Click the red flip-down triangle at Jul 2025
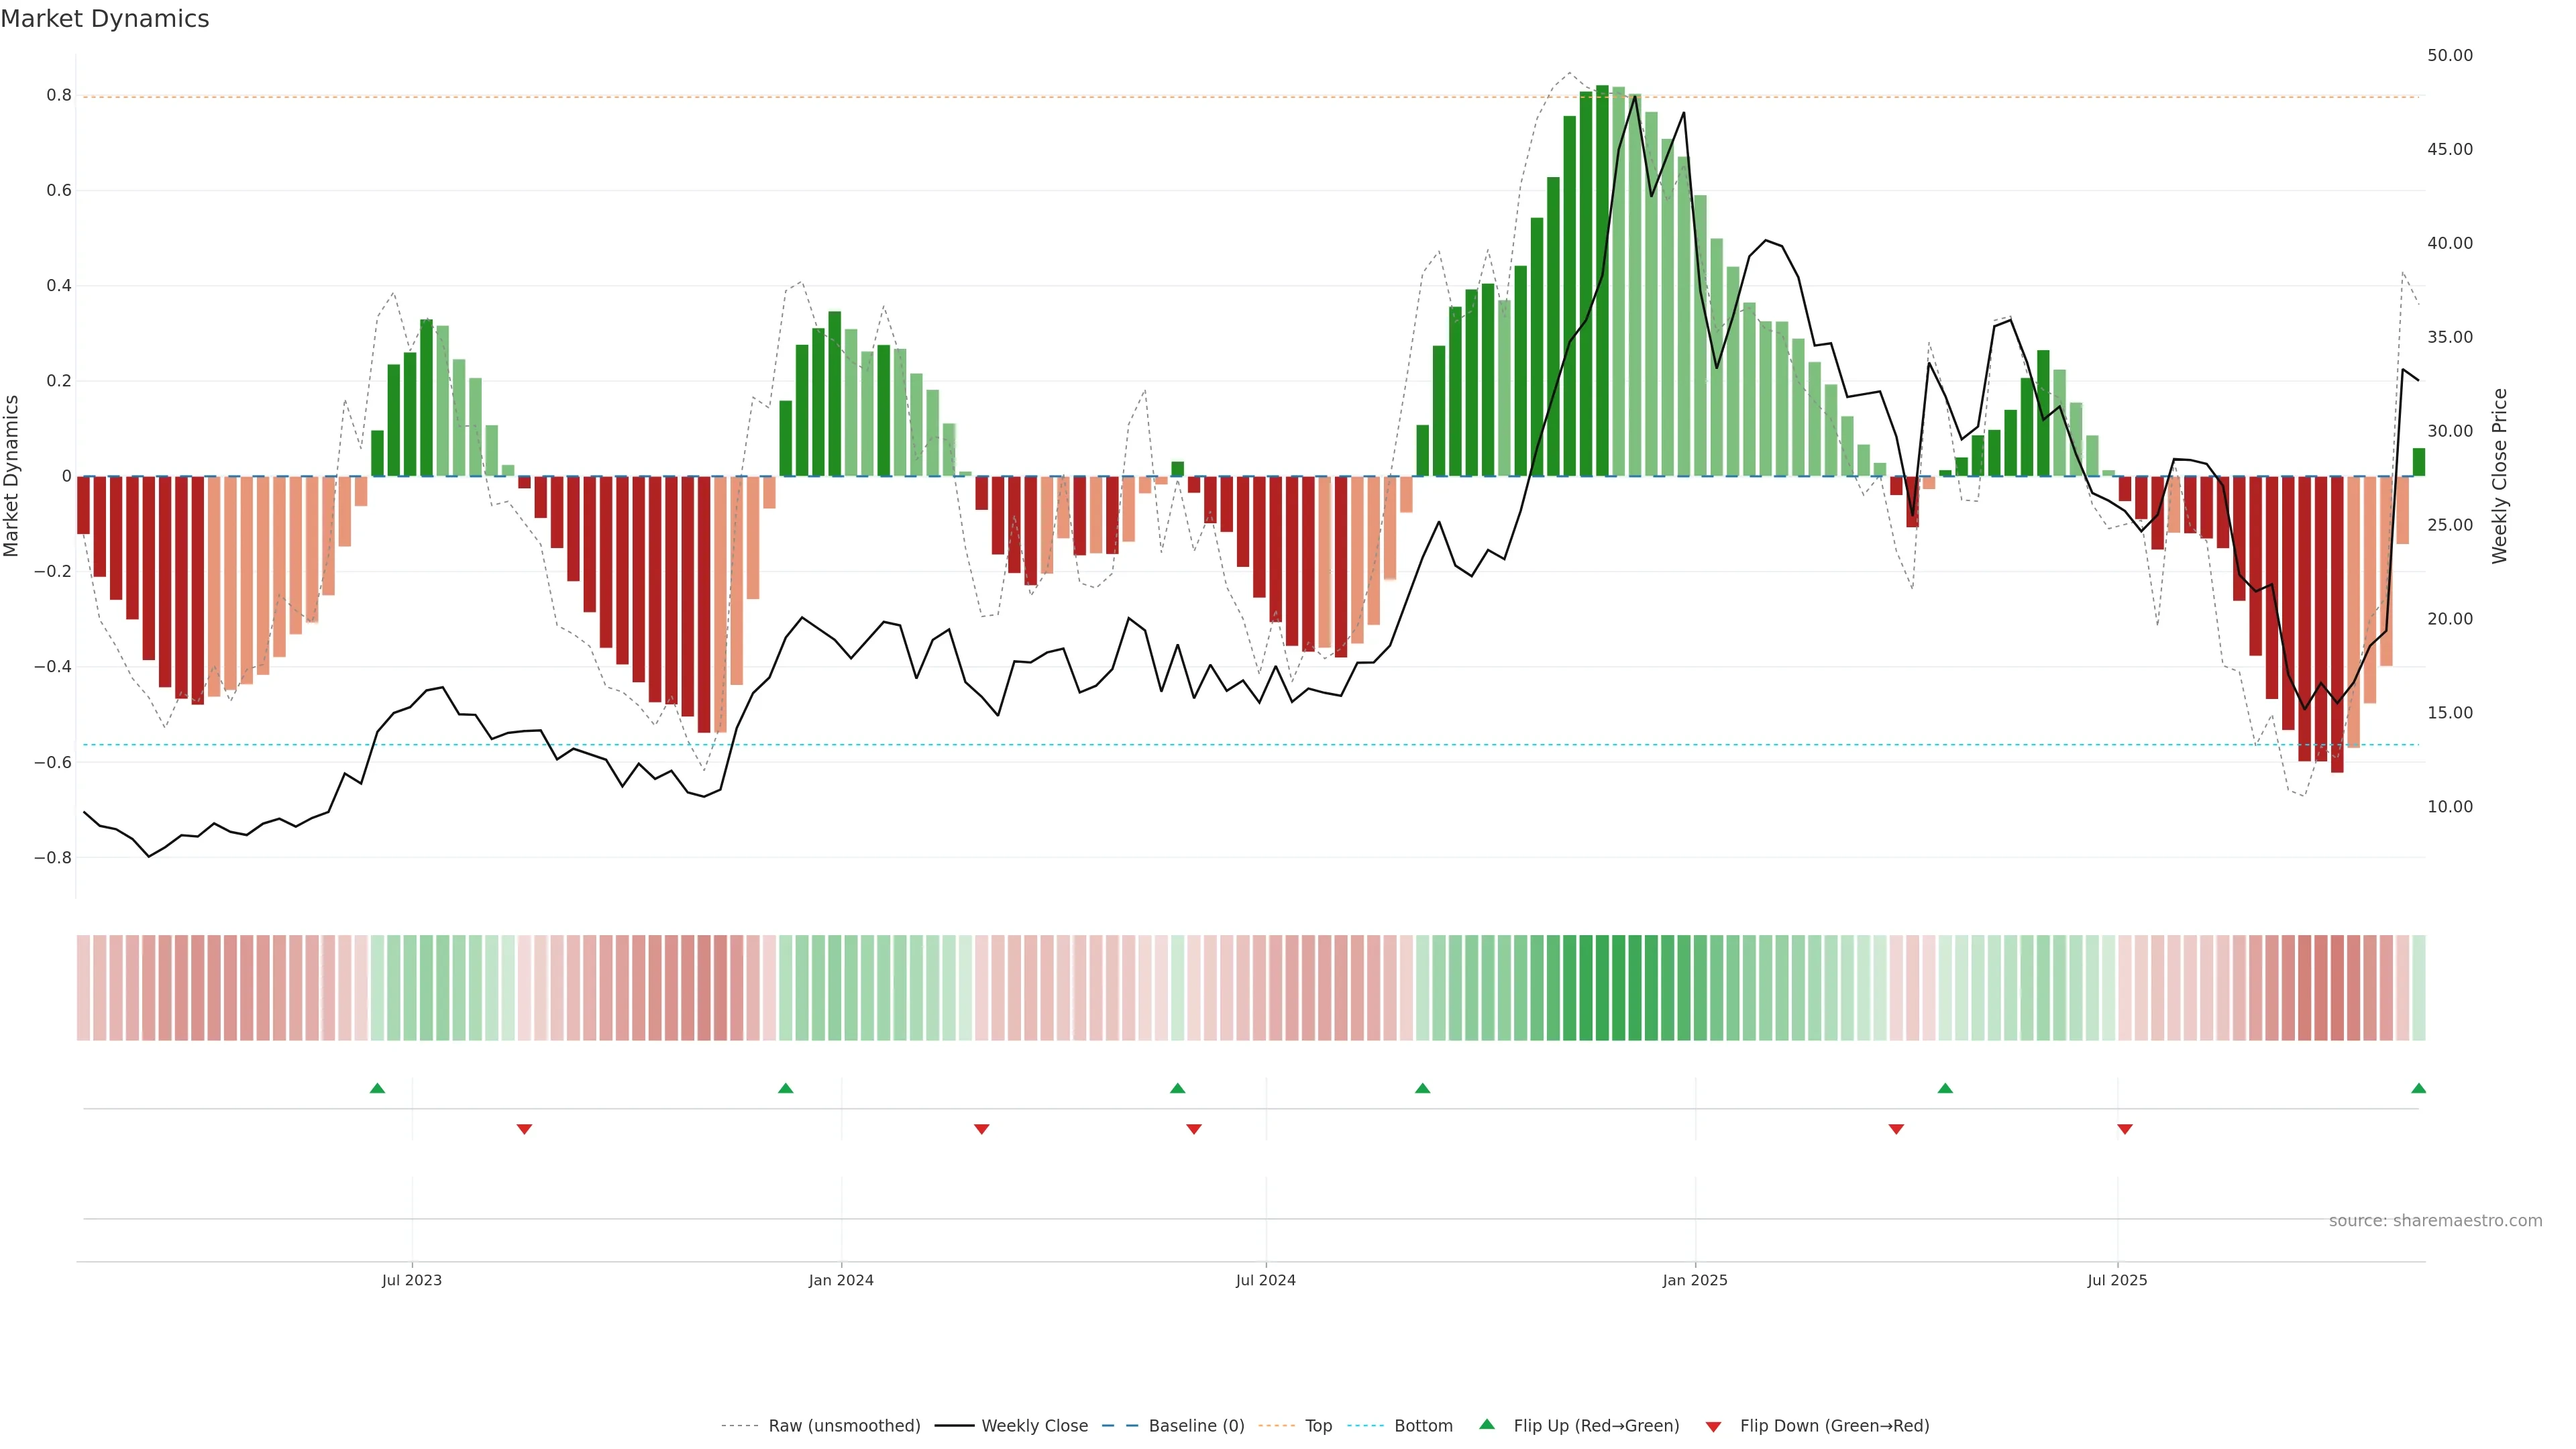The image size is (2576, 1449). click(2125, 1129)
